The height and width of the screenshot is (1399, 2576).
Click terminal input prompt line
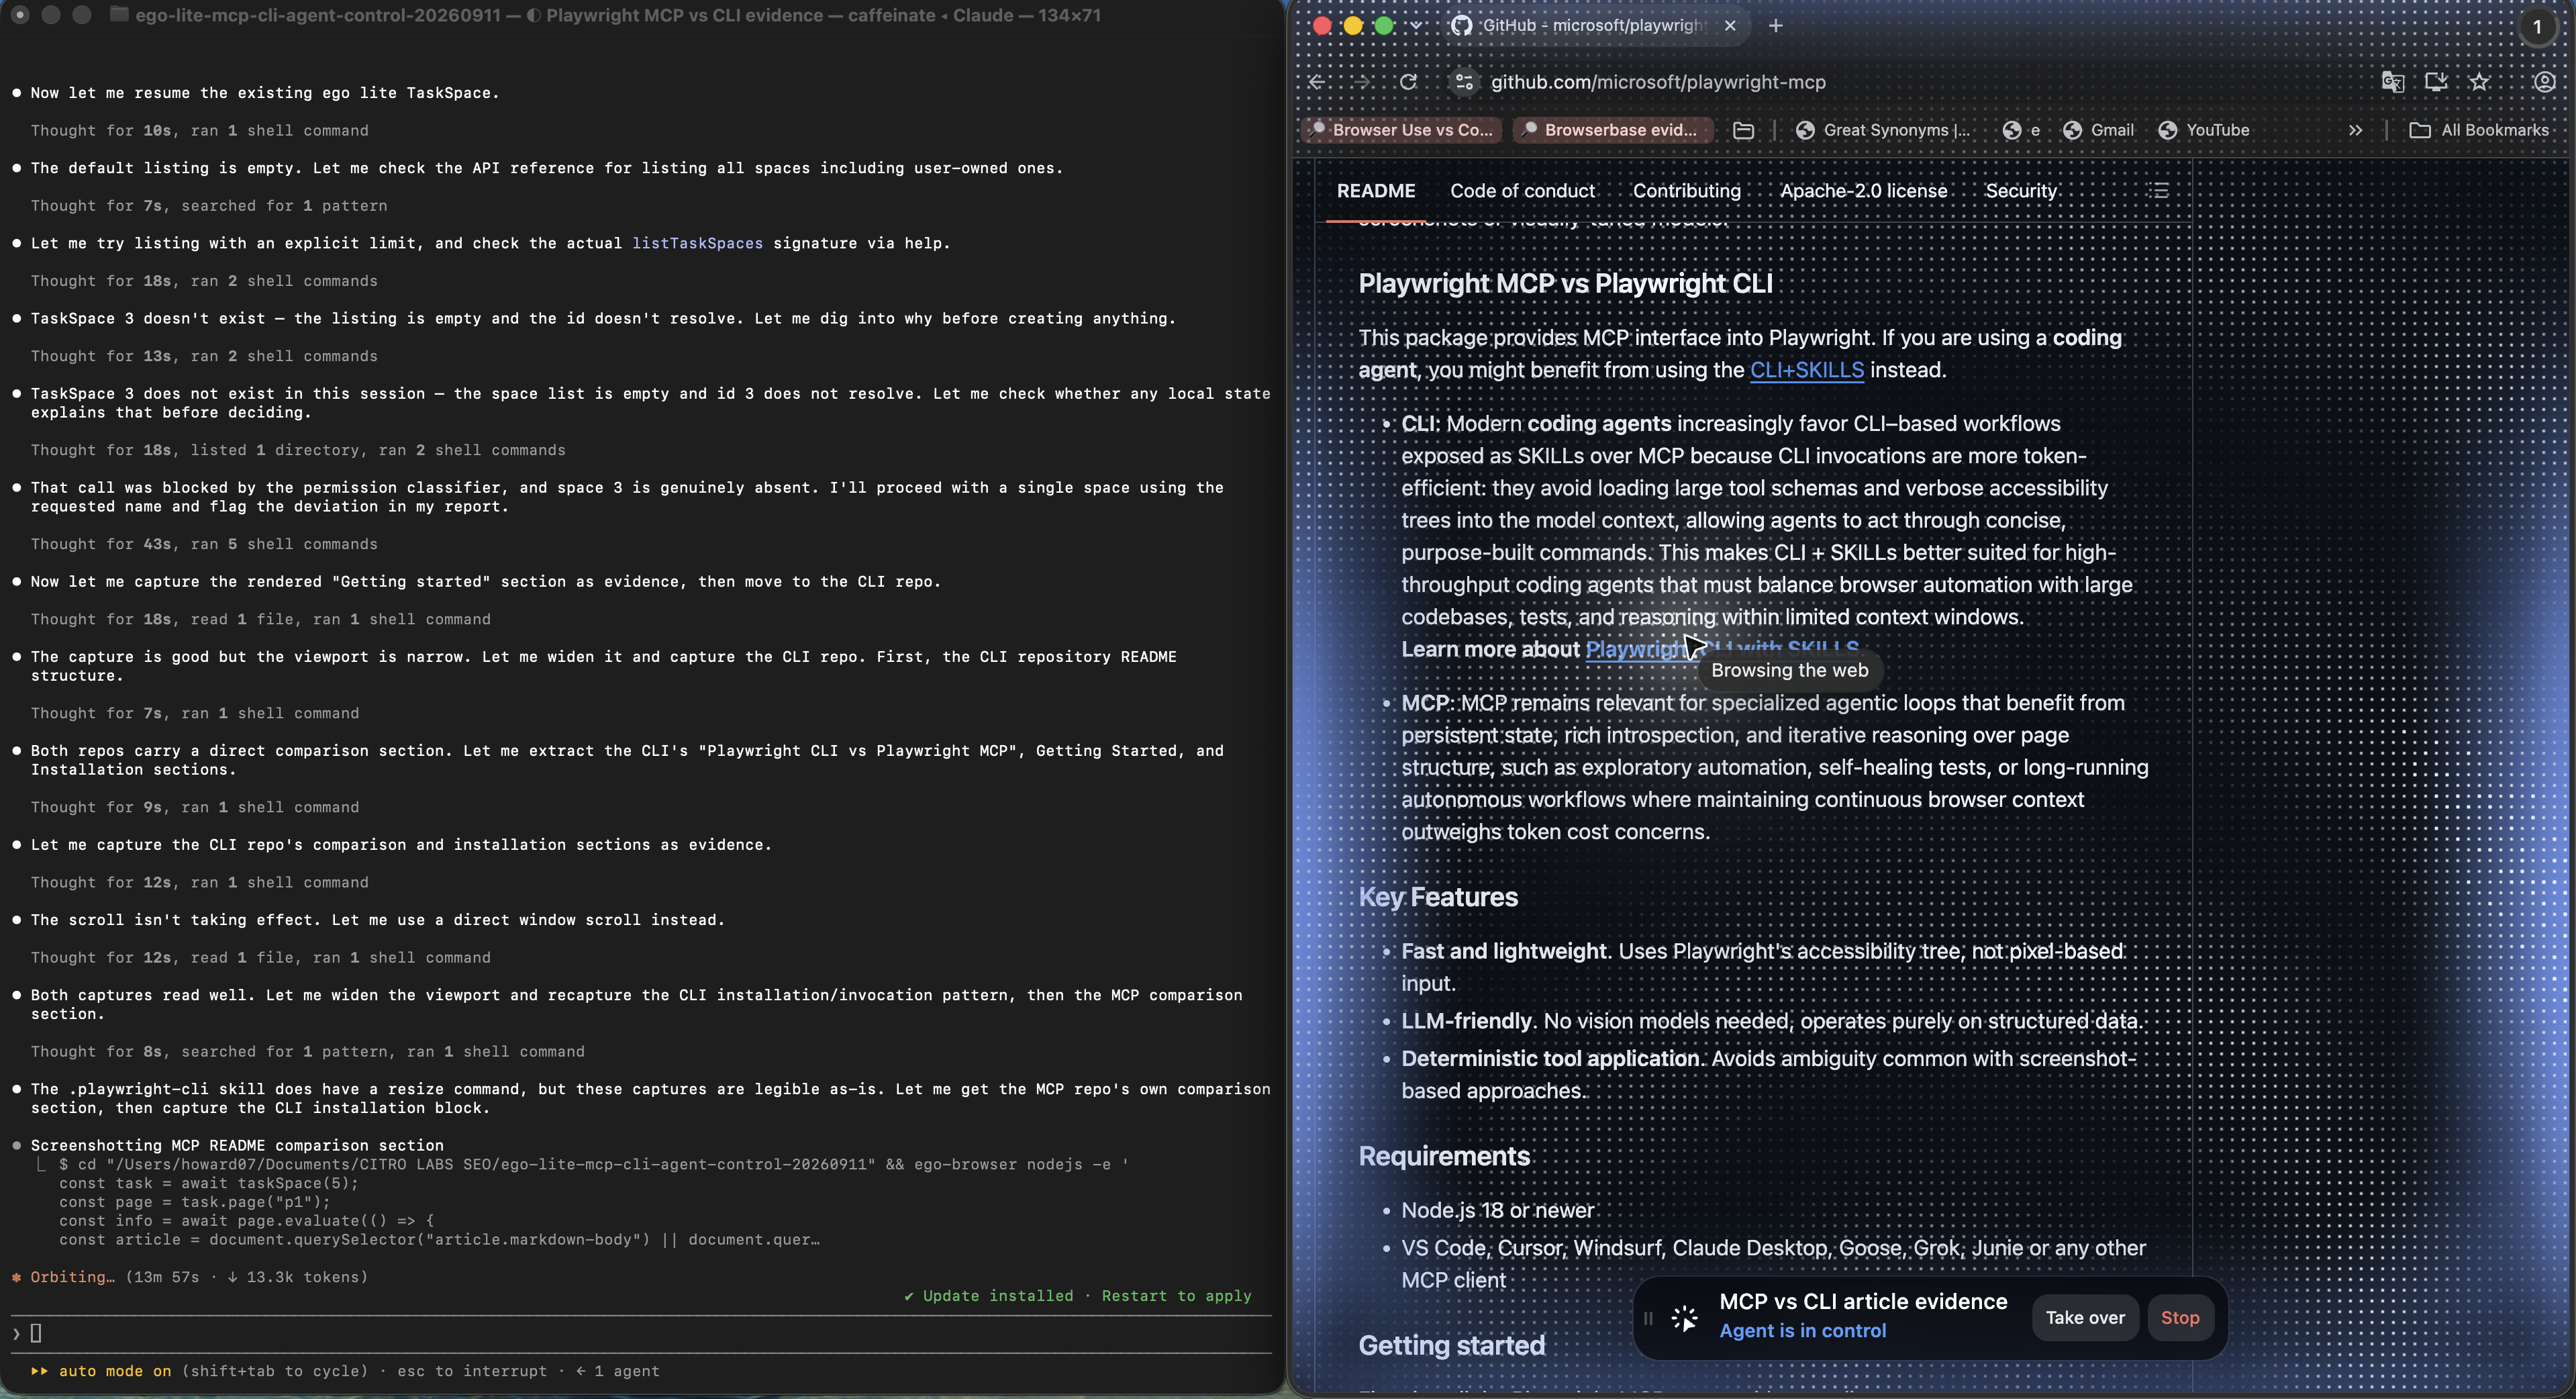pyautogui.click(x=640, y=1333)
